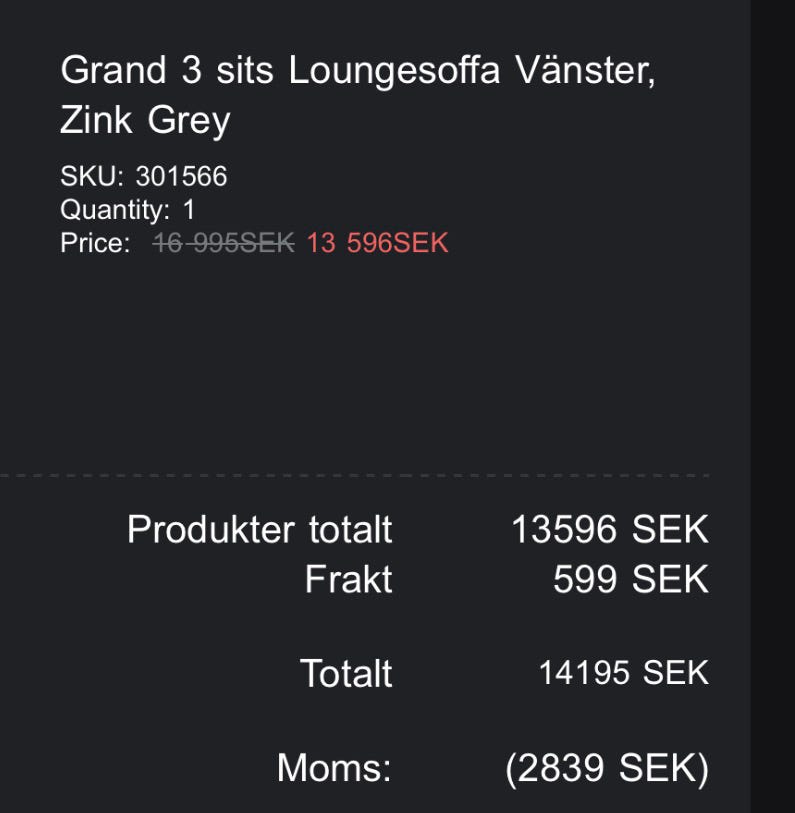The width and height of the screenshot is (795, 813).
Task: Click the red discounted price 13 596SEK
Action: pos(378,243)
